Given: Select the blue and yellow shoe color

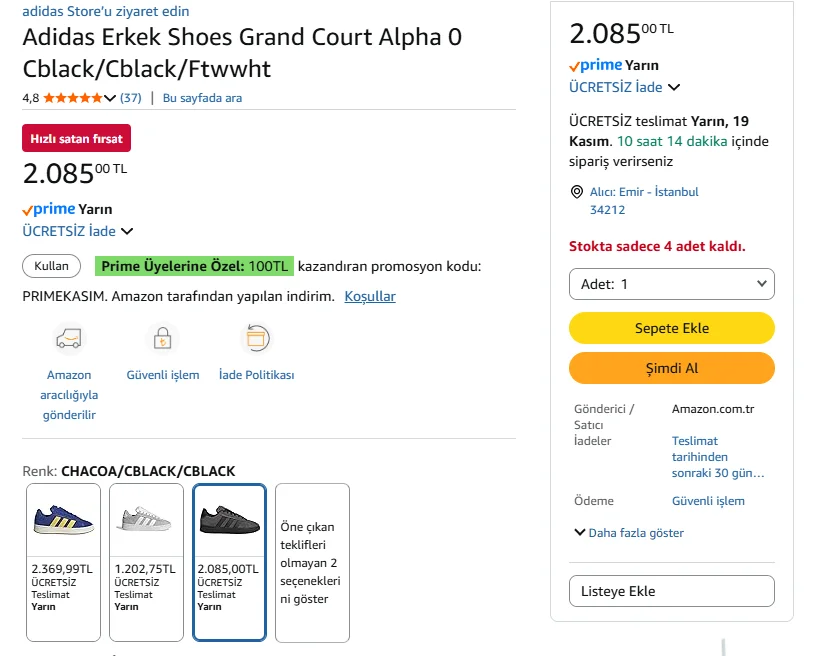Looking at the screenshot, I should coord(63,520).
